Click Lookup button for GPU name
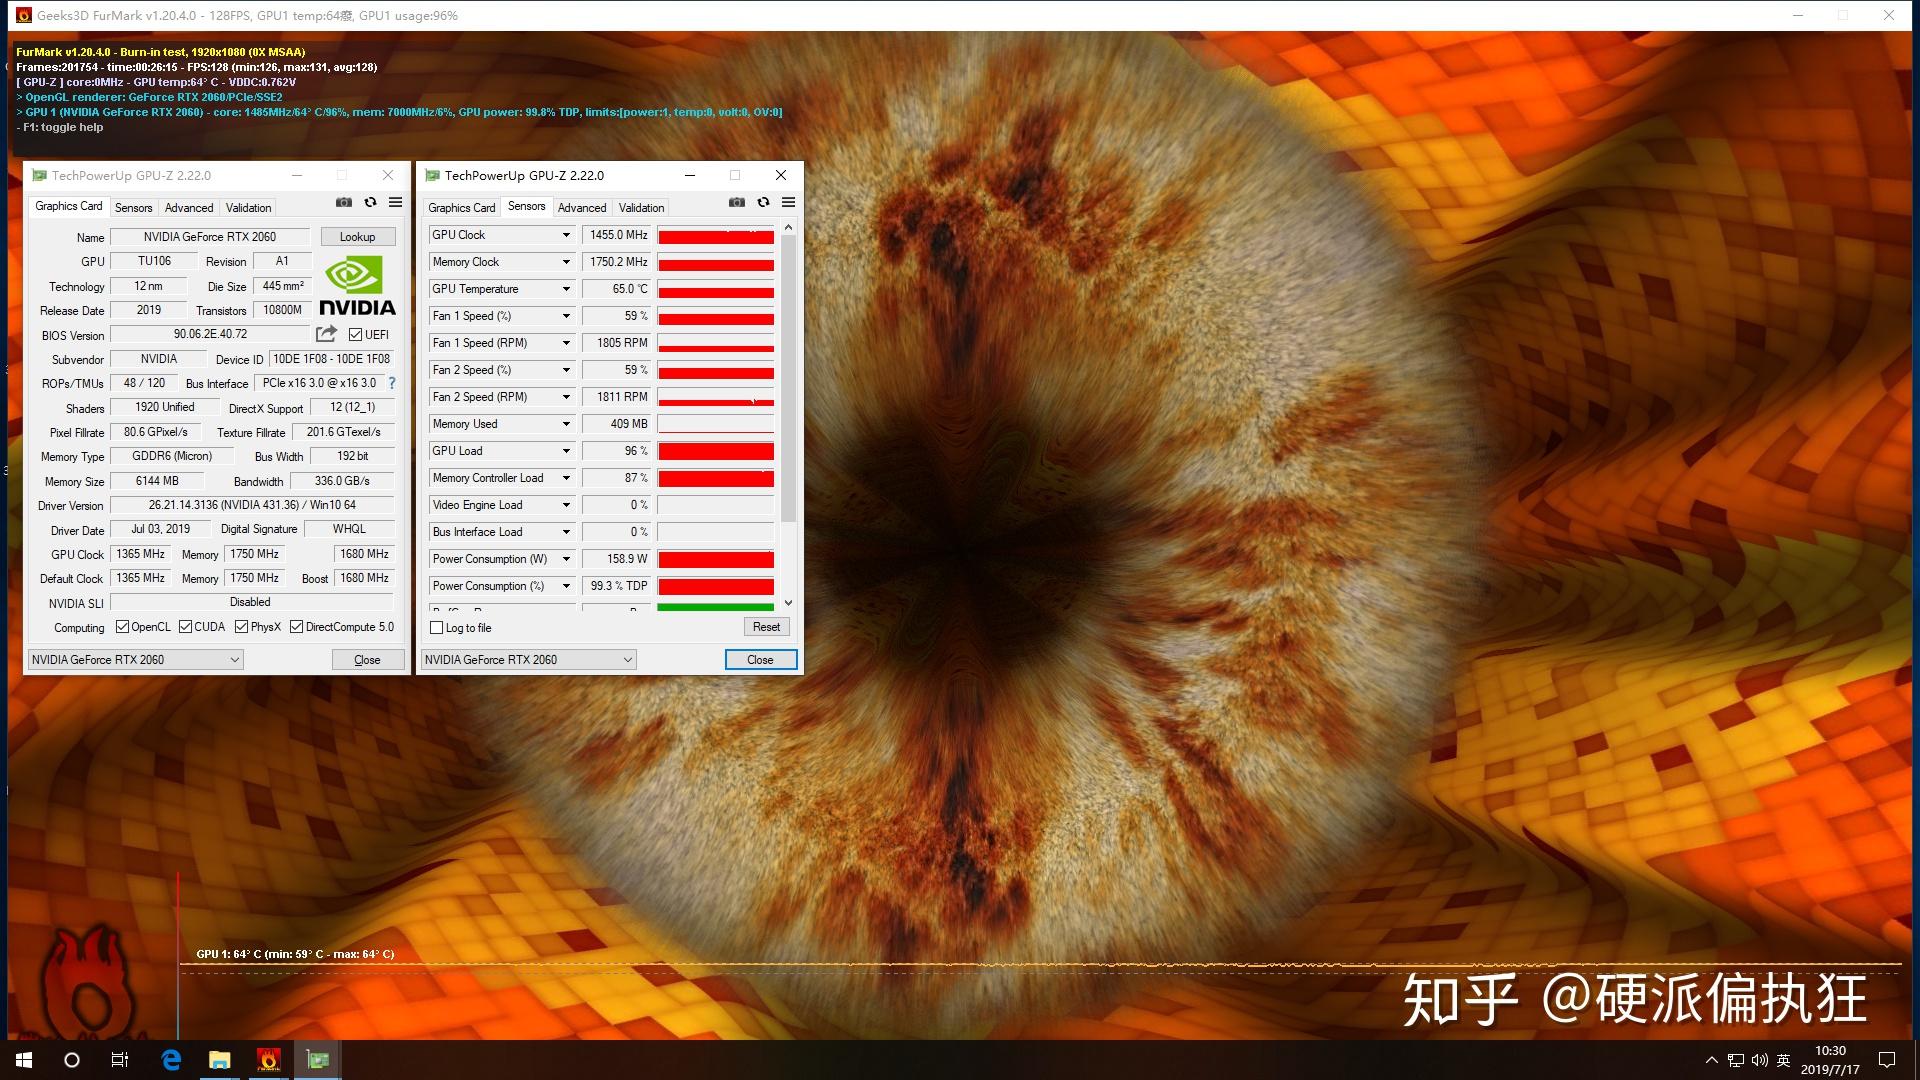1920x1080 pixels. [x=356, y=236]
